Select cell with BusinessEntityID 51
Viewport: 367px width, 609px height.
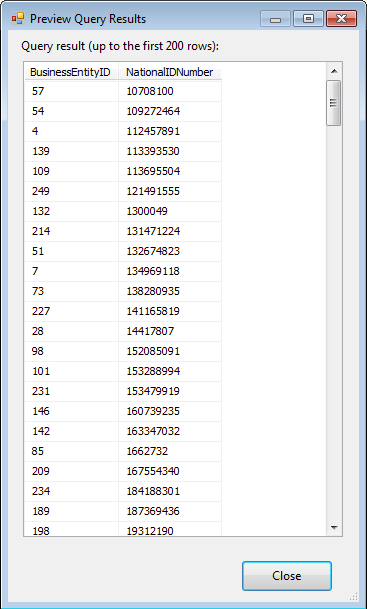tap(71, 251)
